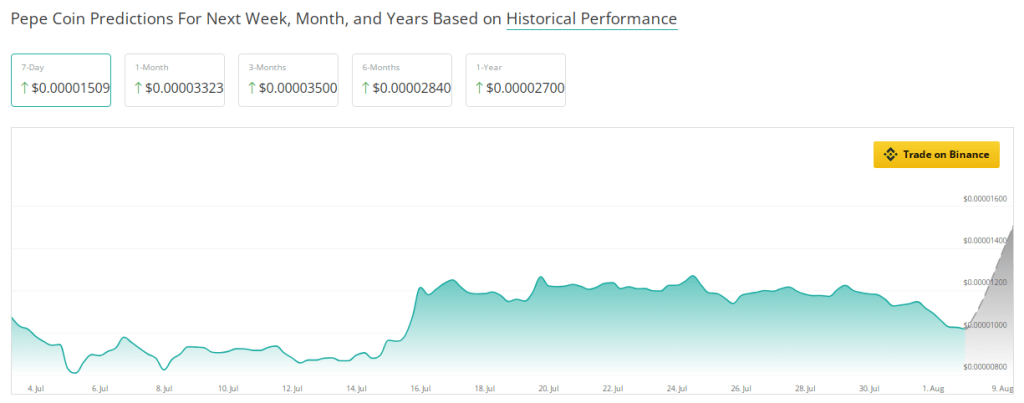
Task: Click the green up arrow in the 3-Months card
Action: (x=252, y=88)
